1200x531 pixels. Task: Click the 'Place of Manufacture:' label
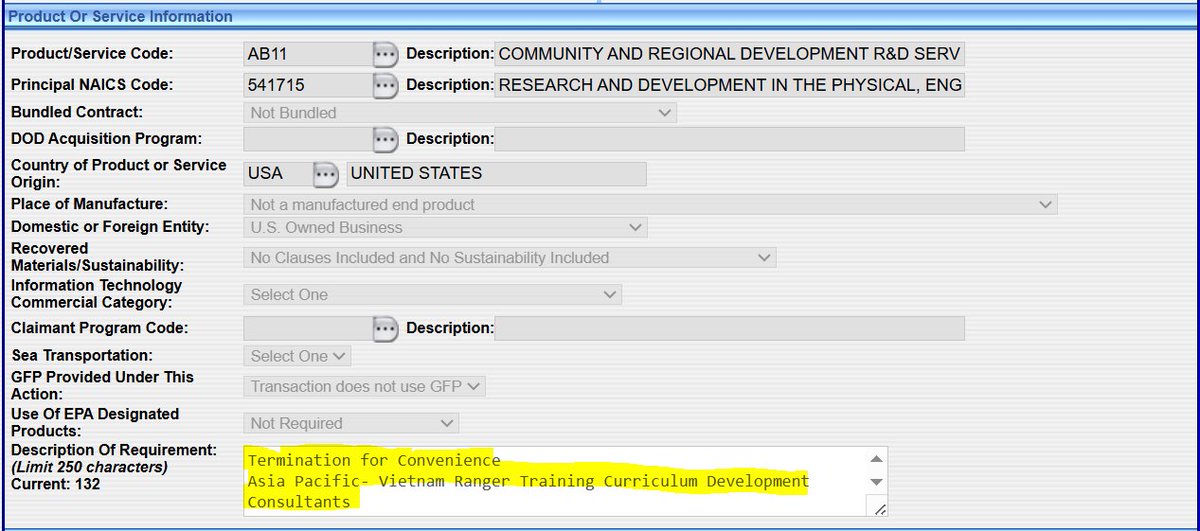click(x=89, y=204)
